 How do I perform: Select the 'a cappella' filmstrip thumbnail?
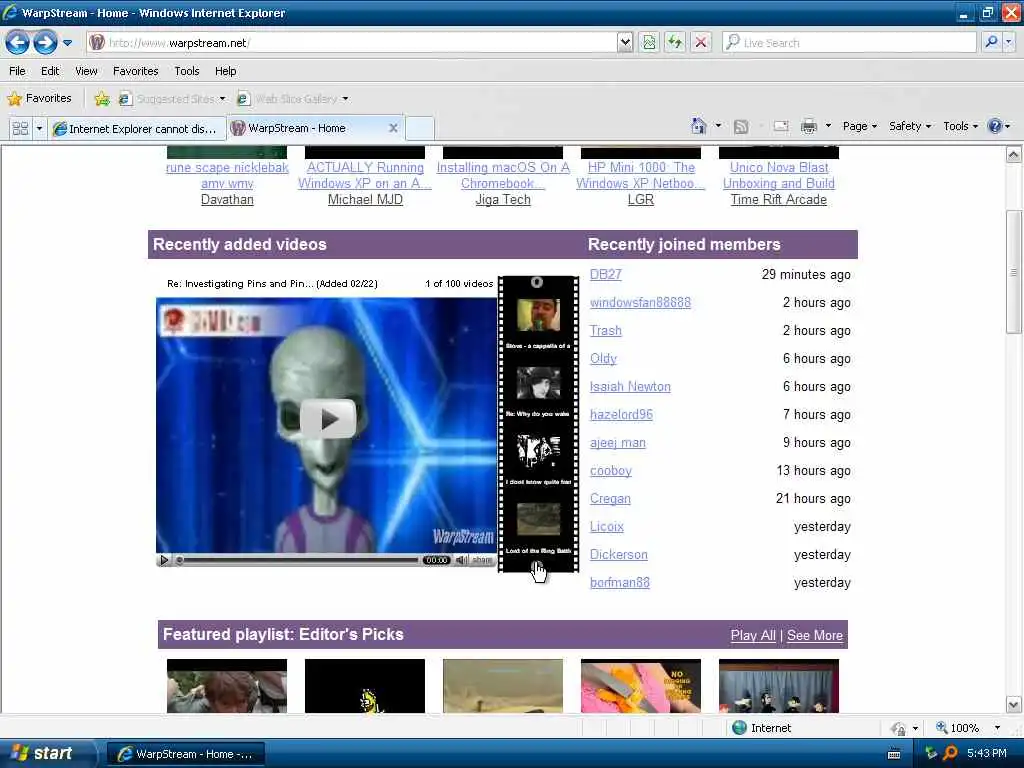(538, 316)
